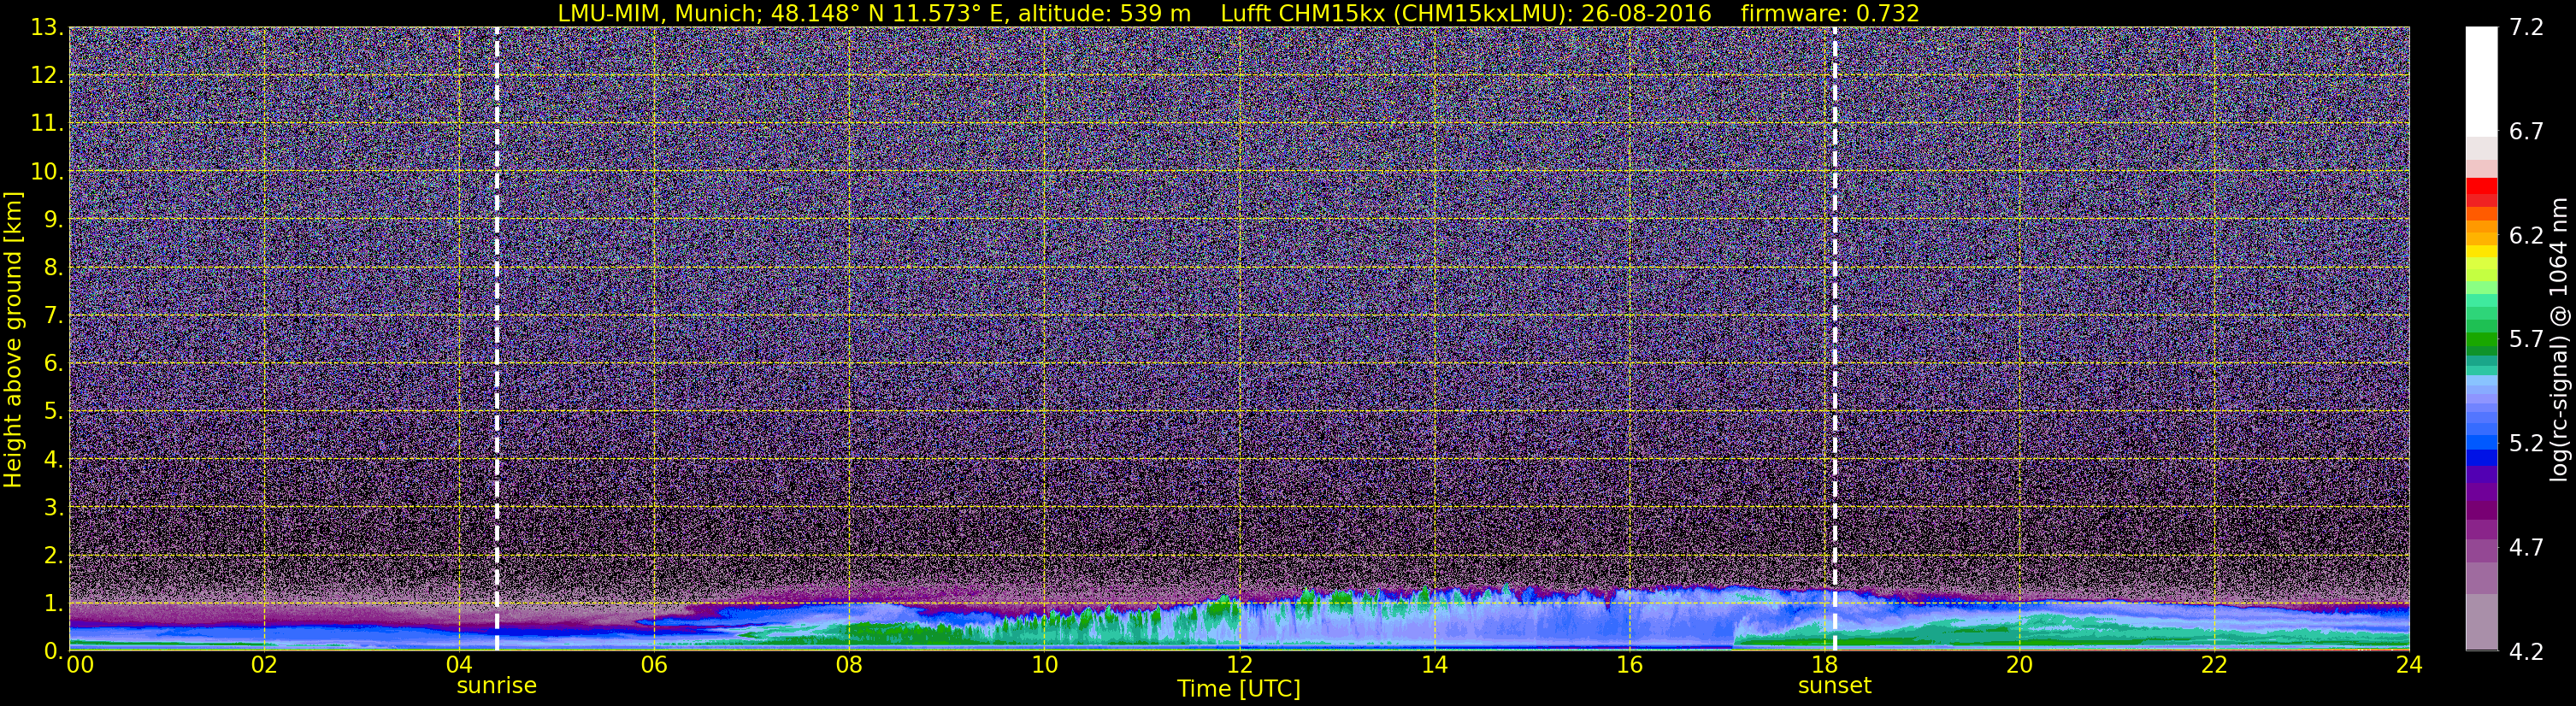Screen dimensions: 2576x706
Task: Click the time axis tick '00'
Action: coord(79,666)
